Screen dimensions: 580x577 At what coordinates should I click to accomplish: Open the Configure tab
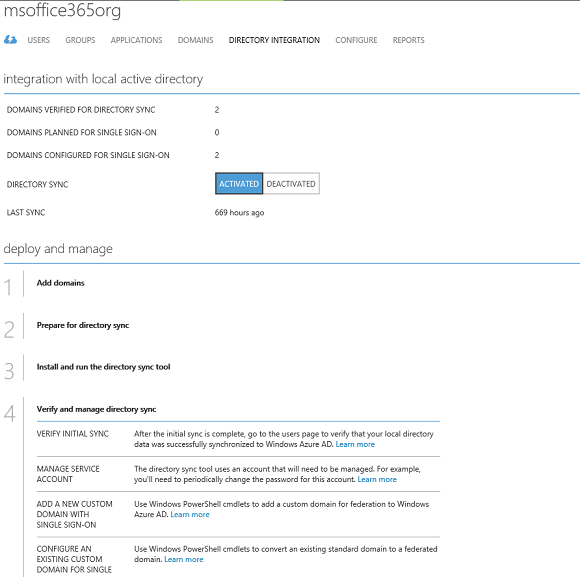[x=356, y=40]
